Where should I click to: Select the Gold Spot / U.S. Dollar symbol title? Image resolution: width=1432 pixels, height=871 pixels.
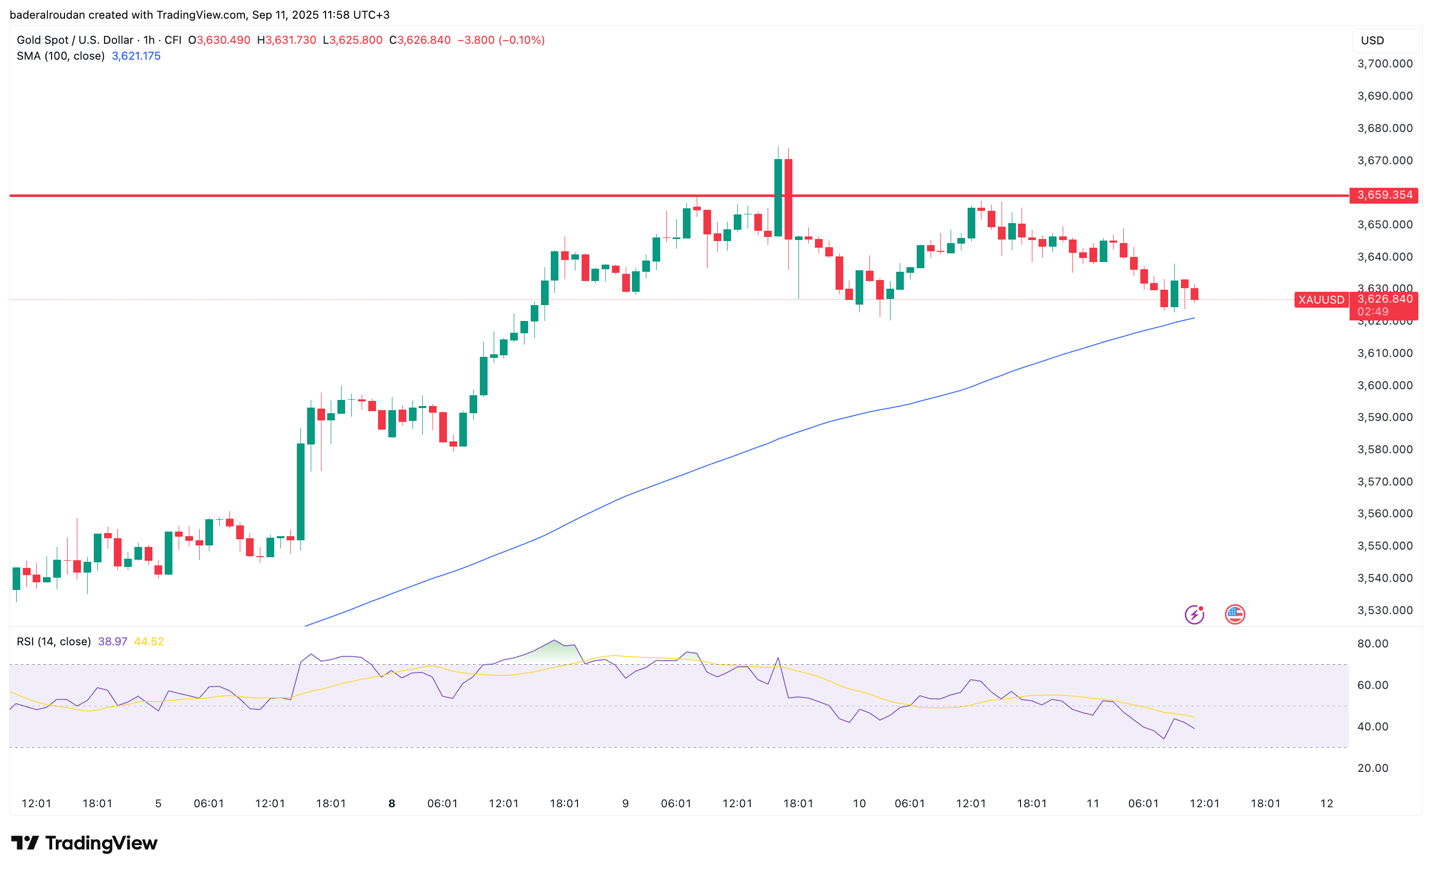[x=75, y=40]
